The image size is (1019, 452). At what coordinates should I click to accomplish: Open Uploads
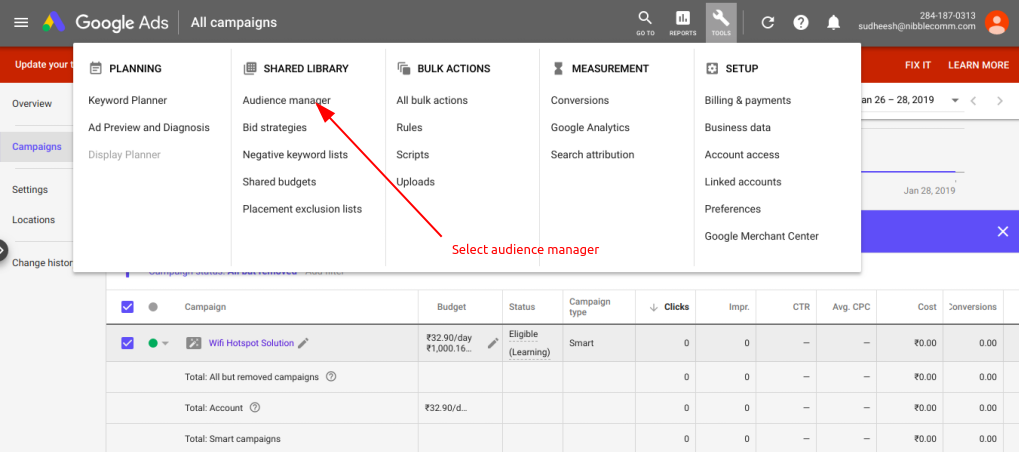coord(415,182)
